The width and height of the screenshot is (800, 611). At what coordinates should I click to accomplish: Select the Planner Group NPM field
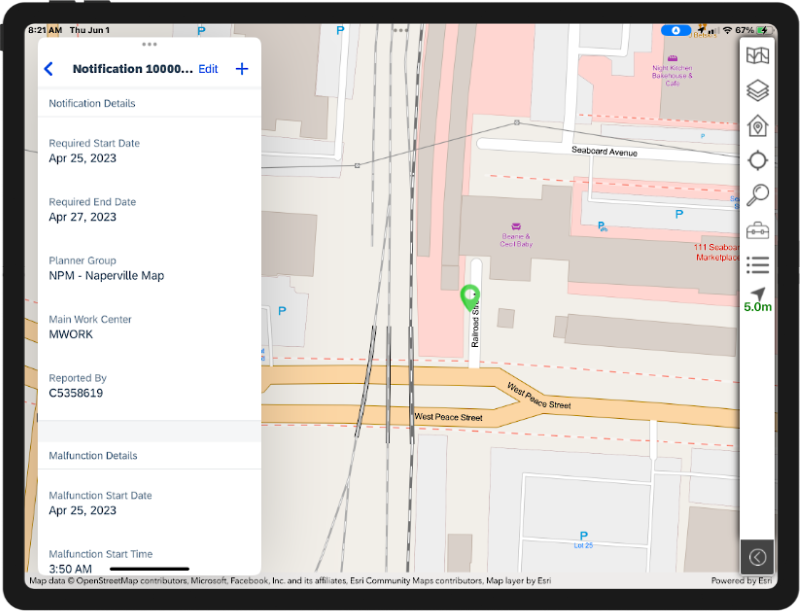pos(149,268)
